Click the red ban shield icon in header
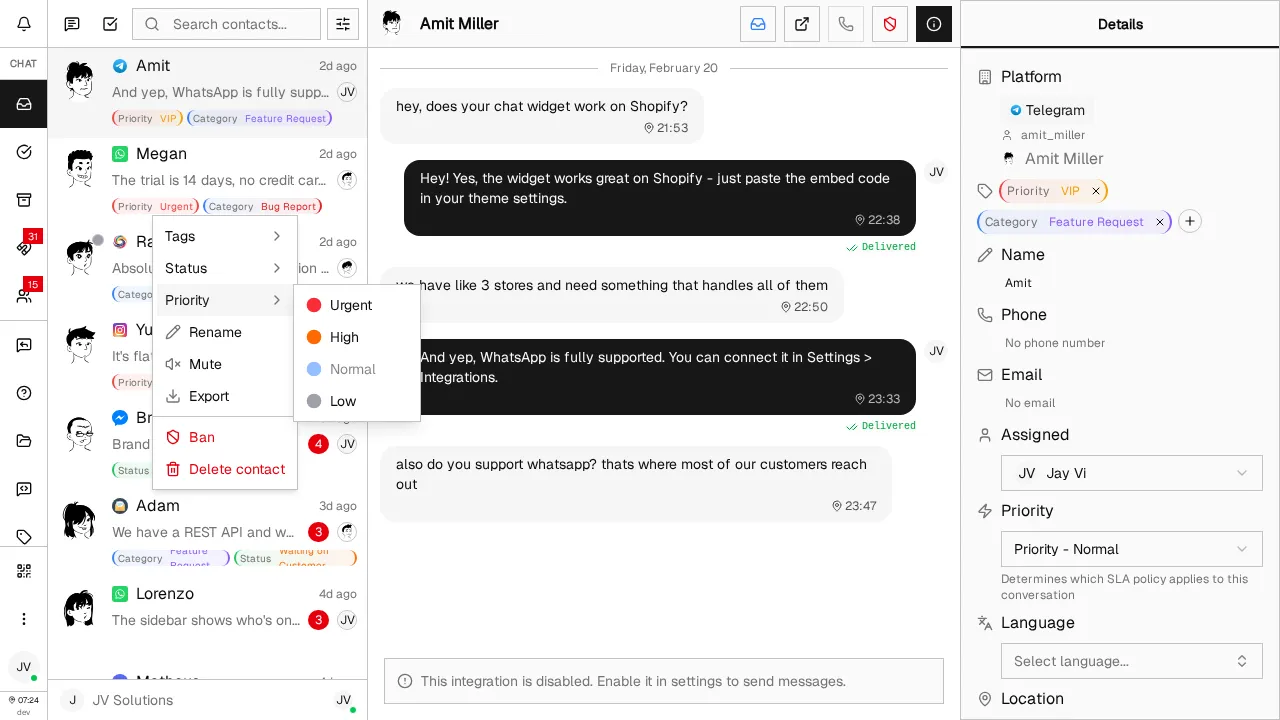This screenshot has width=1280, height=720. pos(890,24)
